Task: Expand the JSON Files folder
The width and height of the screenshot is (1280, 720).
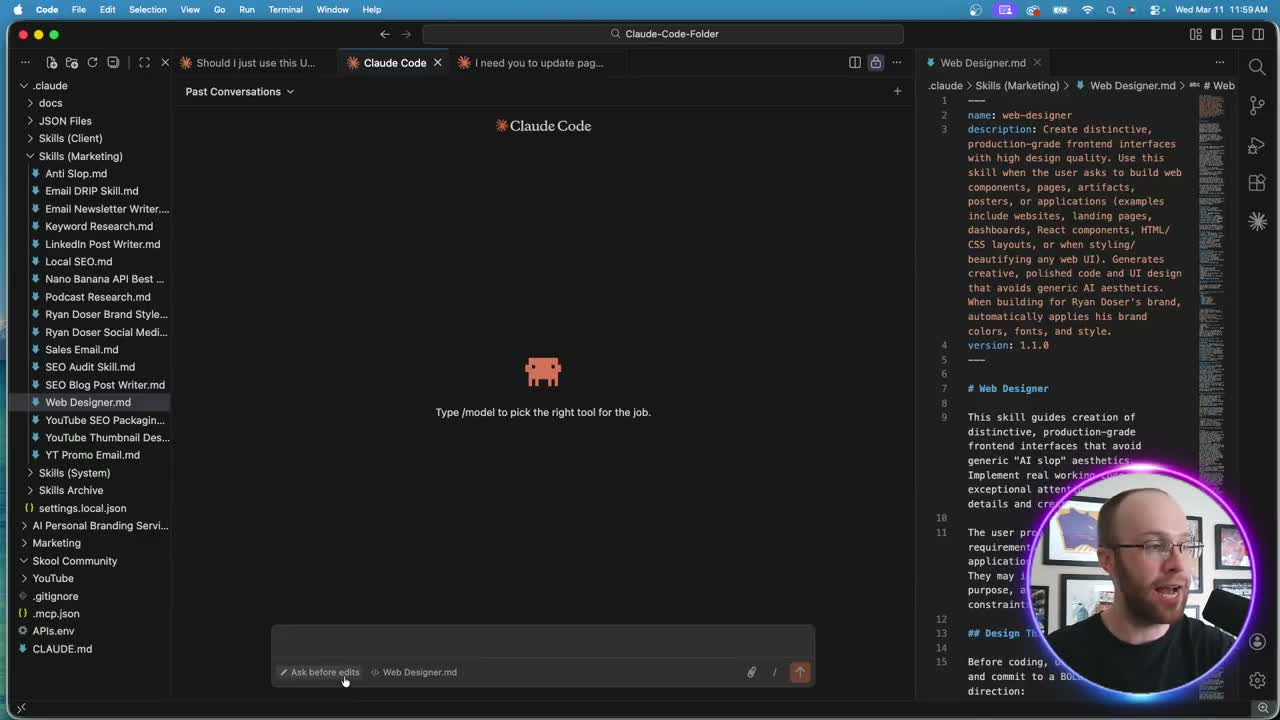Action: [x=65, y=121]
